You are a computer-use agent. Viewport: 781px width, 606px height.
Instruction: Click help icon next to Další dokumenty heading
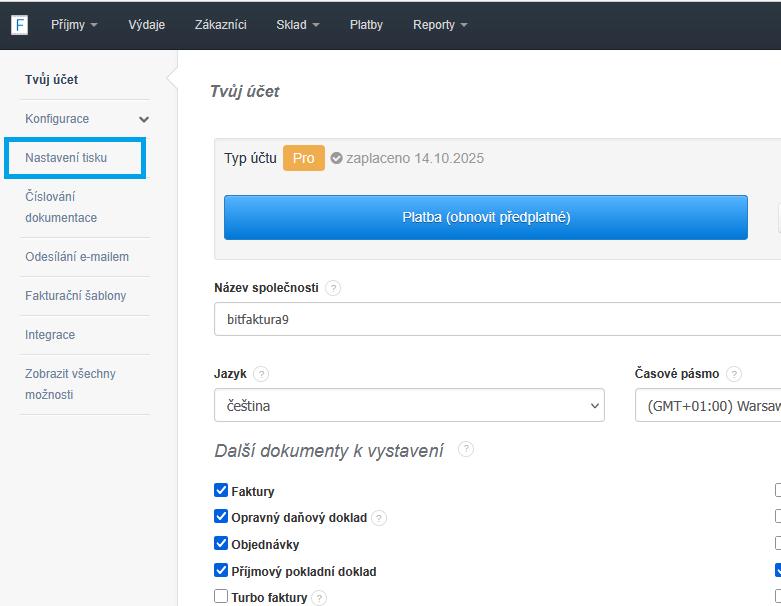466,450
